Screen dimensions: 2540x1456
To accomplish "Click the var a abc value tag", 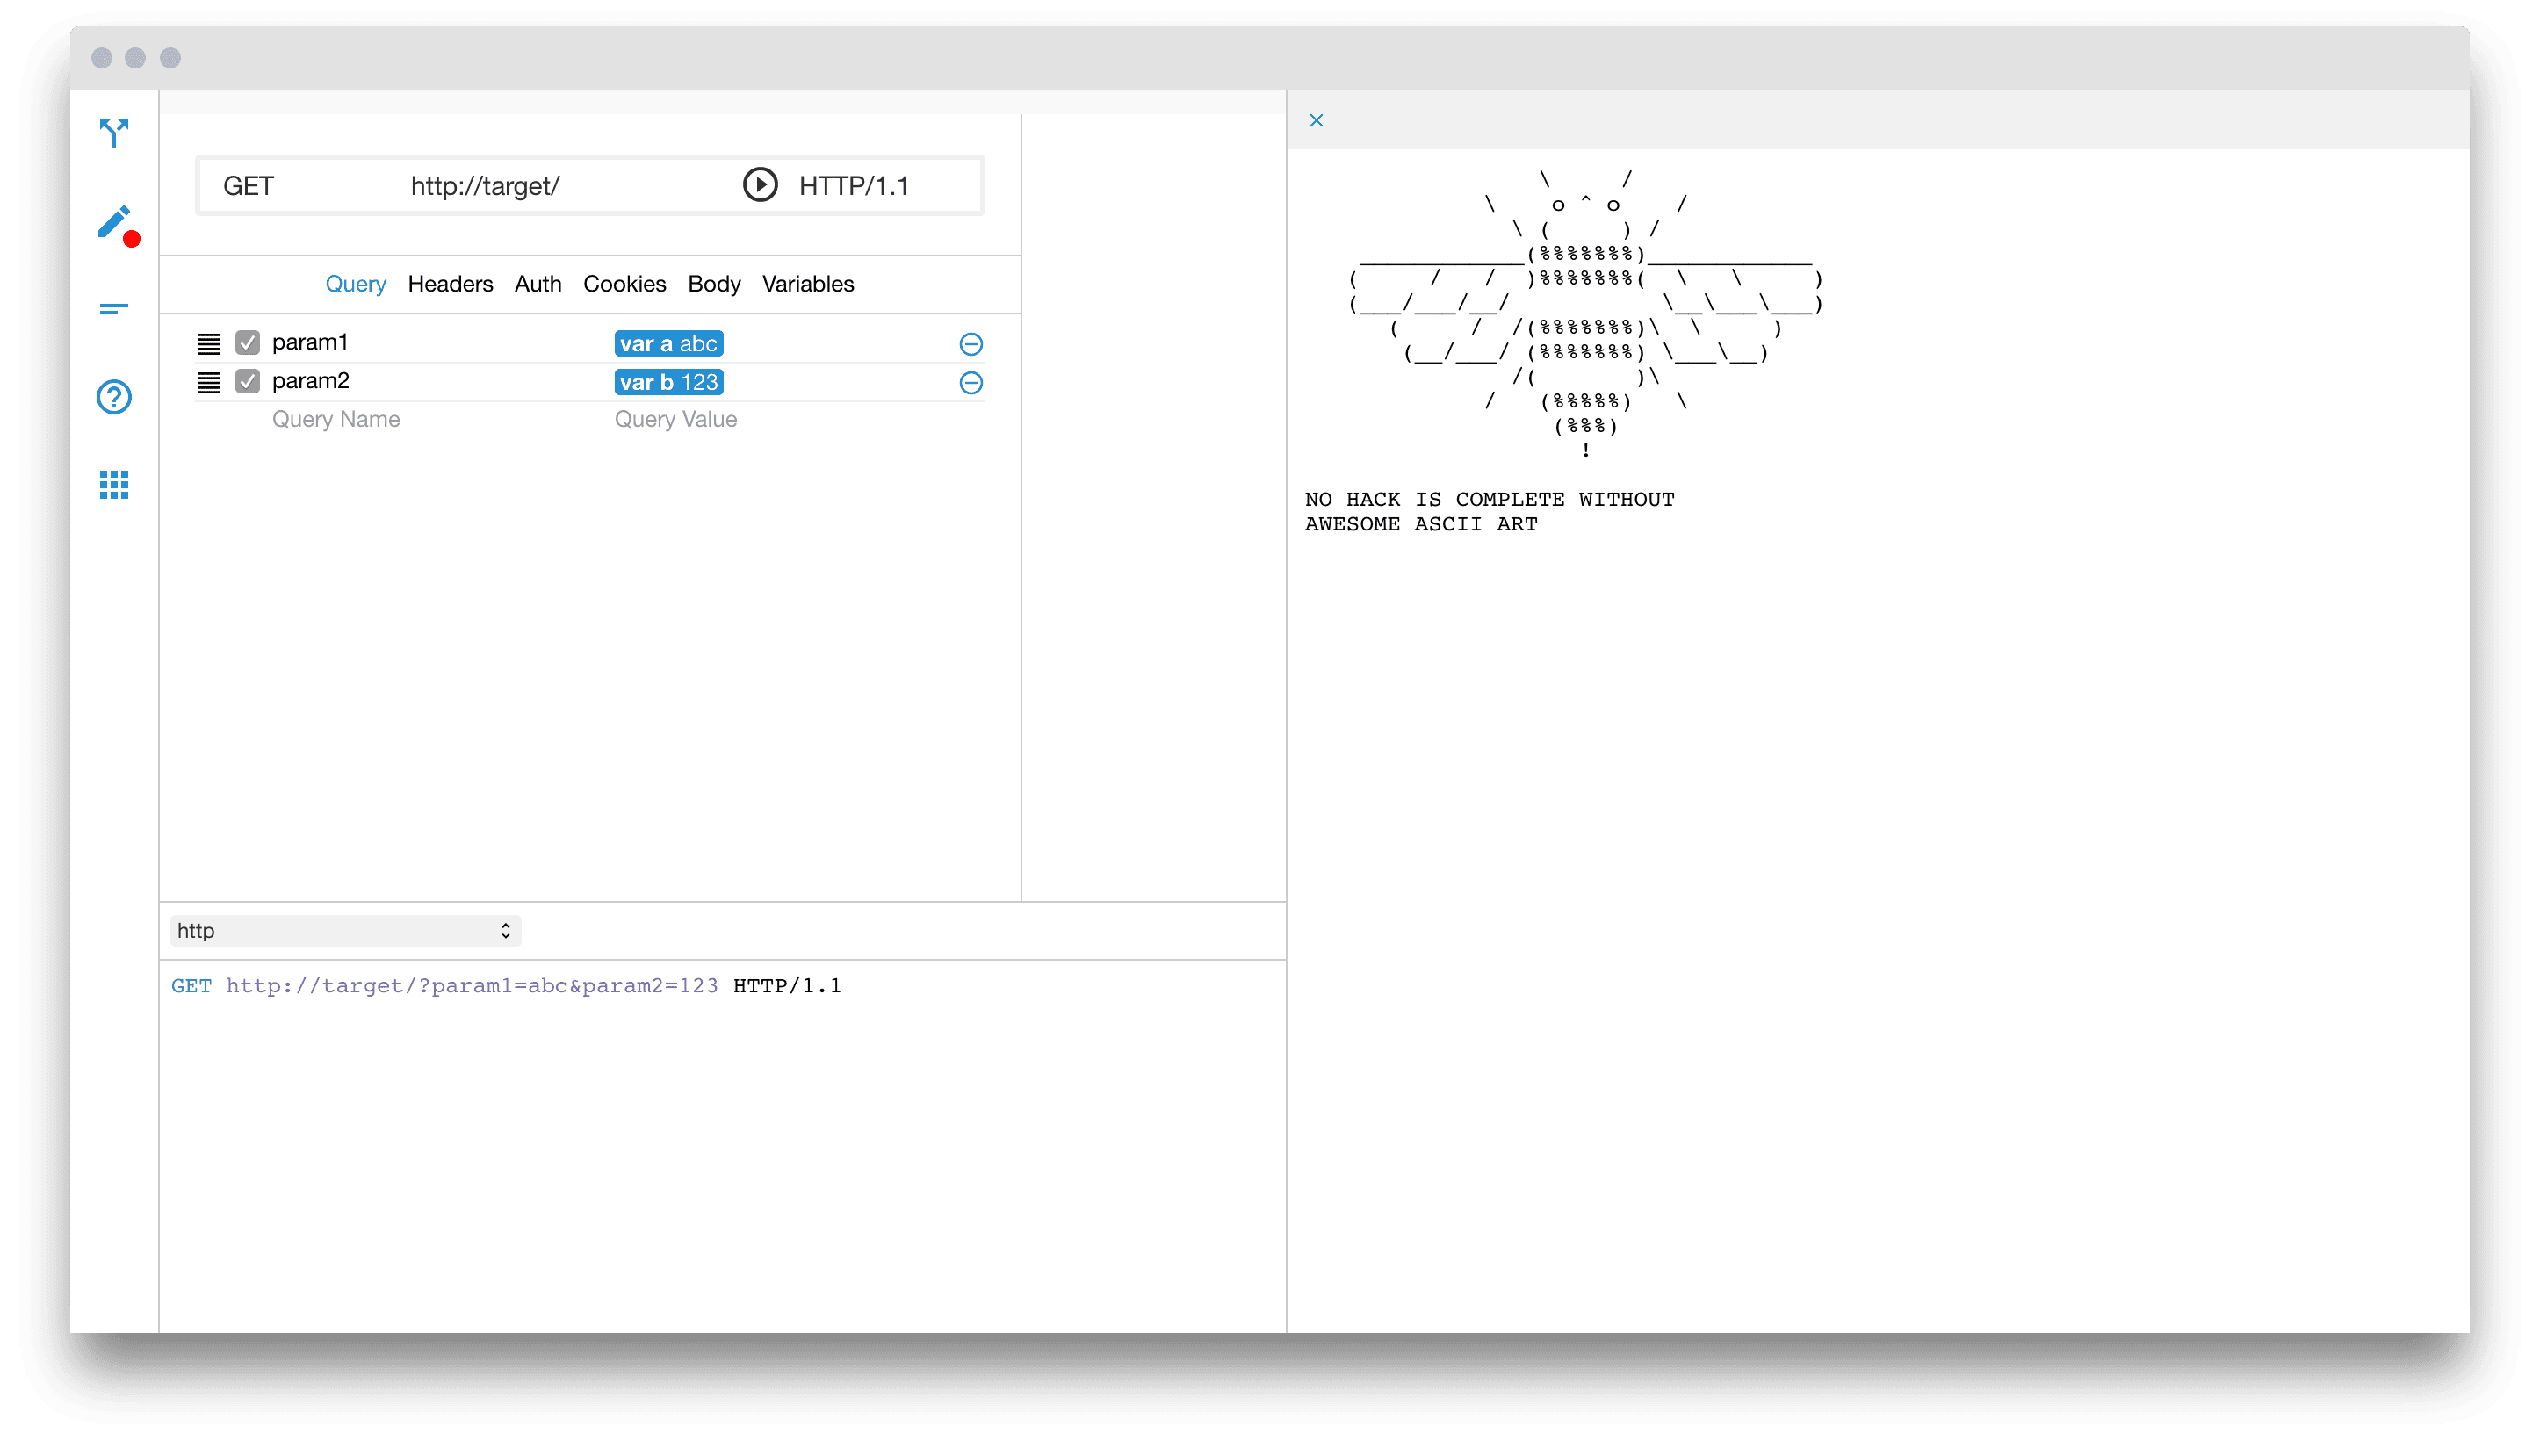I will point(668,344).
